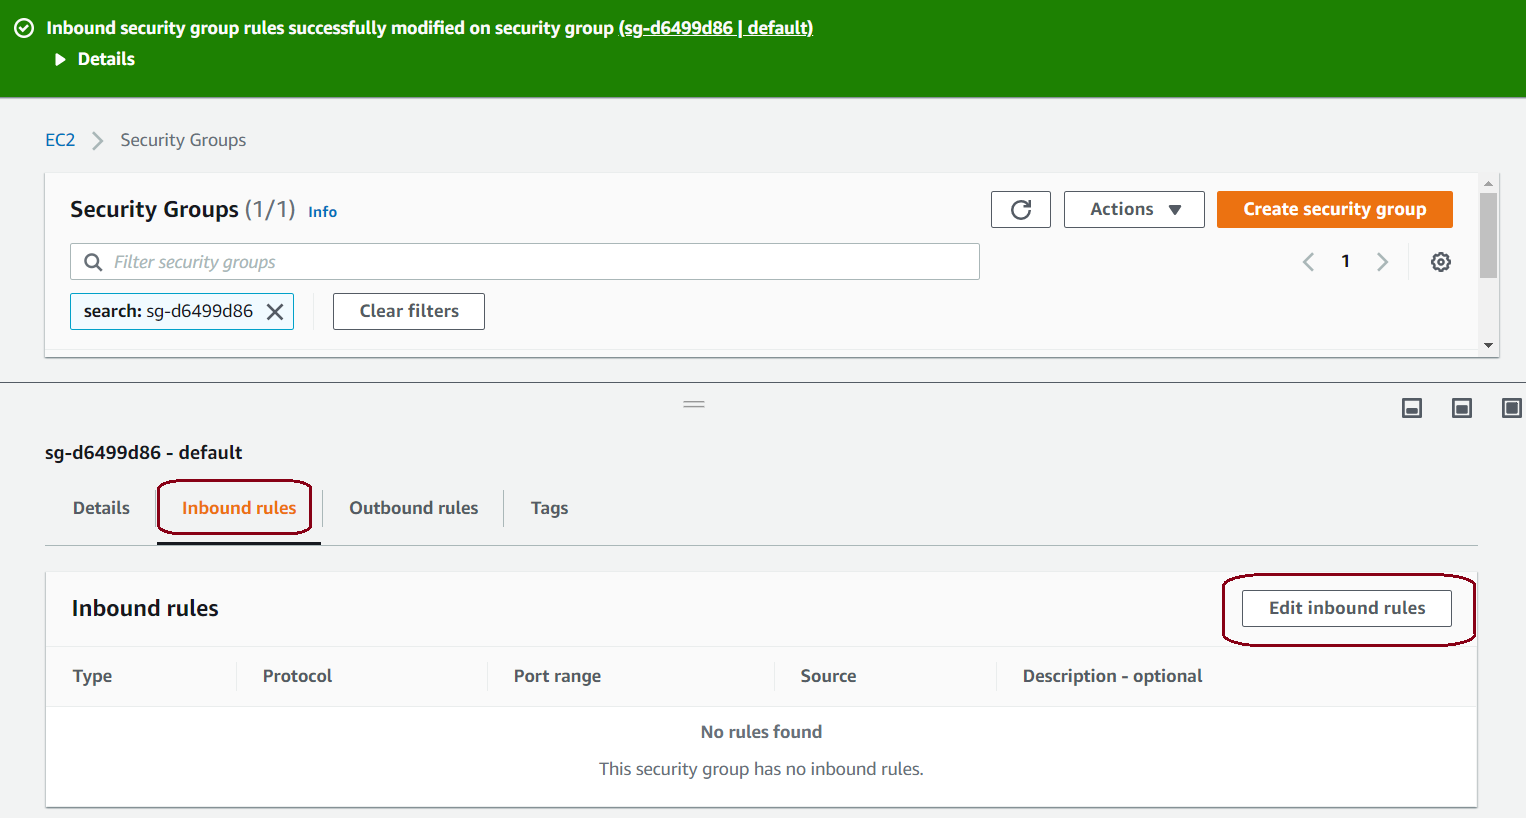Switch to the Outbound rules tab
Screen dimensions: 1526x818
tap(413, 508)
